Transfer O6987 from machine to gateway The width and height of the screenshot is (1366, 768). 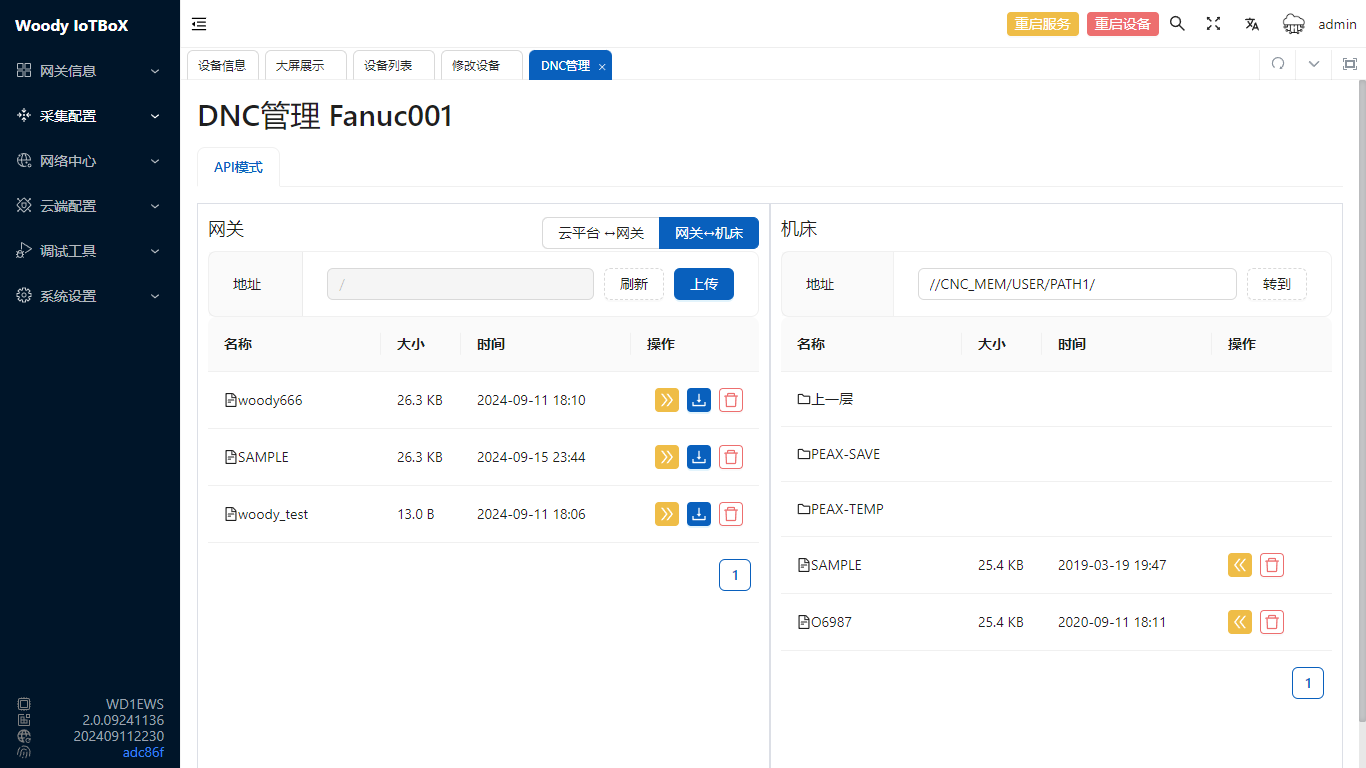[1239, 622]
